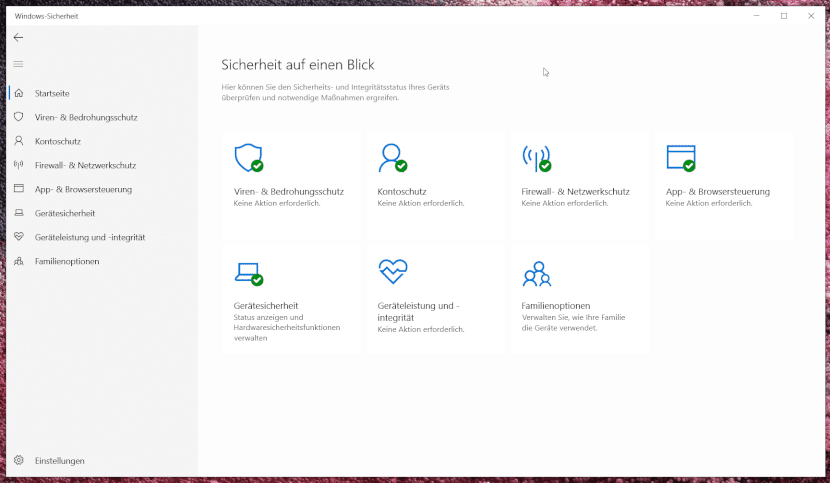Click the large shield icon for Viren- & Bedrohungsschutz
This screenshot has width=830, height=483.
coord(249,158)
